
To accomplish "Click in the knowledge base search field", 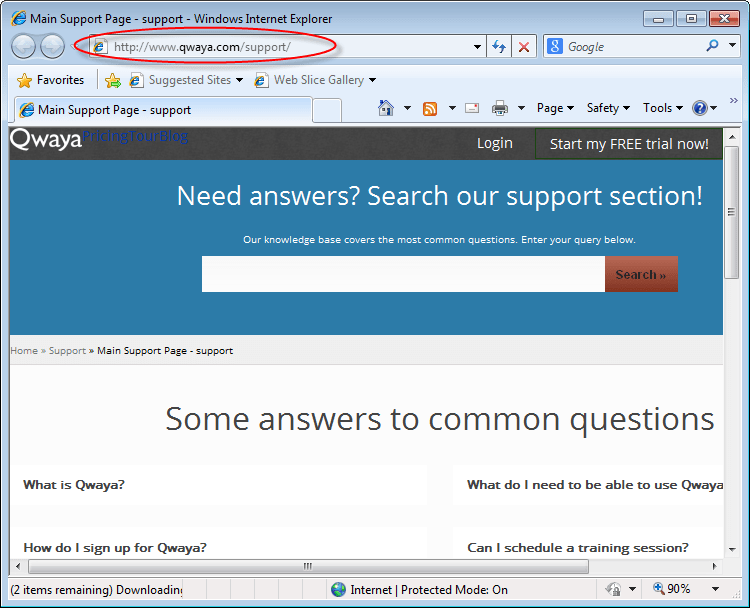I will pos(403,274).
